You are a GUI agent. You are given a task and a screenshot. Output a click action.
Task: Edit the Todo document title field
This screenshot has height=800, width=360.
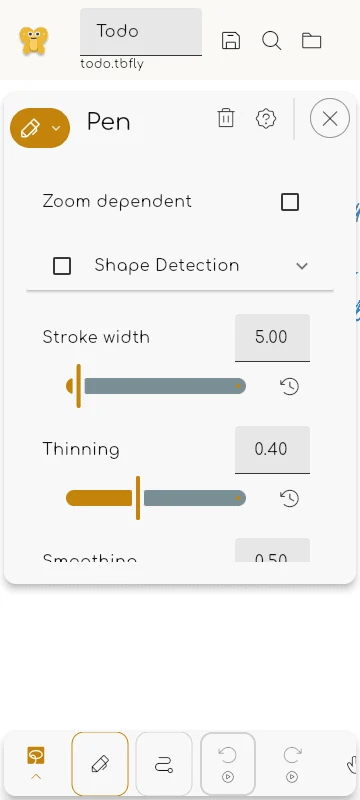(141, 32)
